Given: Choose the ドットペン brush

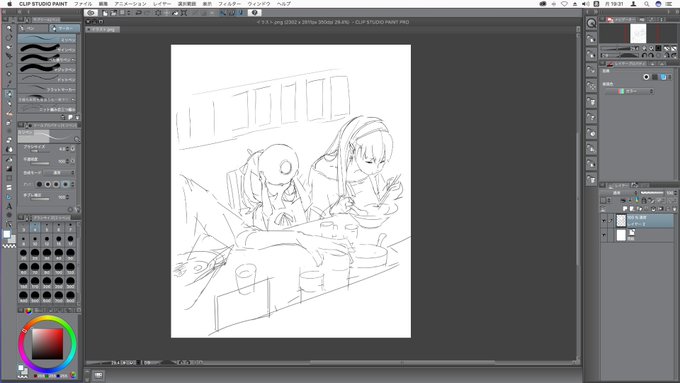Looking at the screenshot, I should click(48, 79).
